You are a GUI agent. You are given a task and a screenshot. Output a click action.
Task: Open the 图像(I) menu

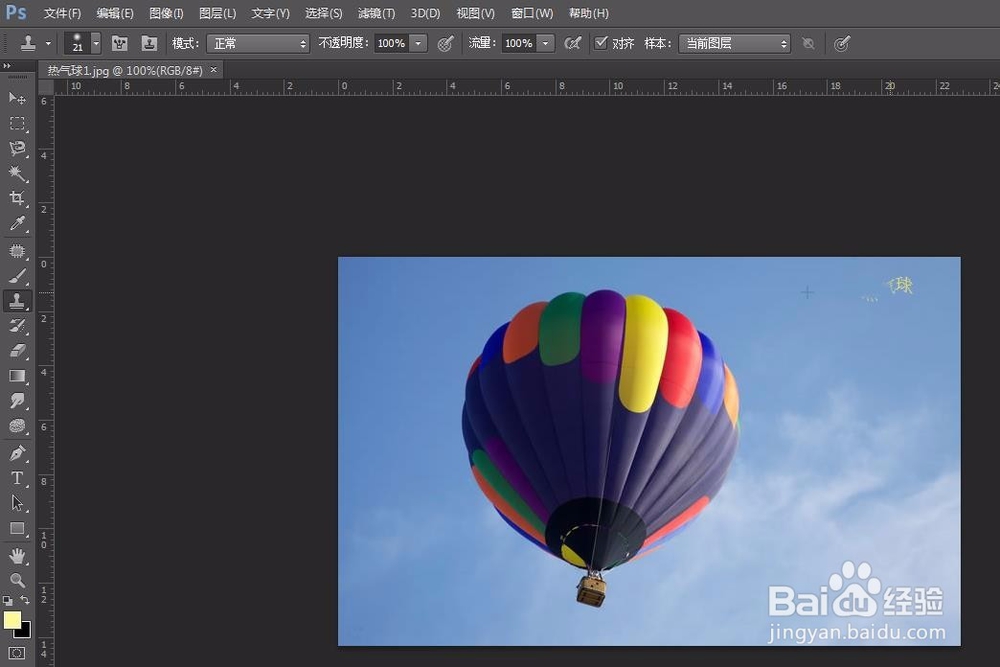[x=166, y=13]
